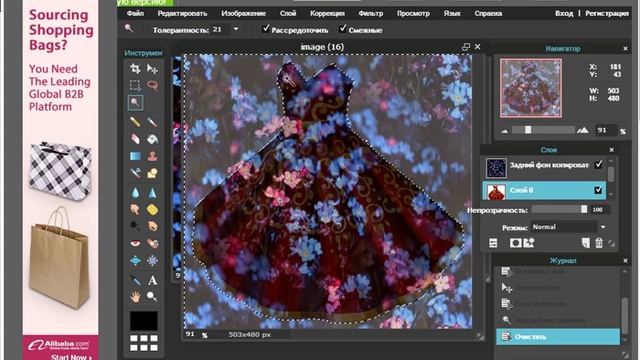Screen dimensions: 640x360
Task: Select the Sharpen tool
Action: tap(152, 192)
